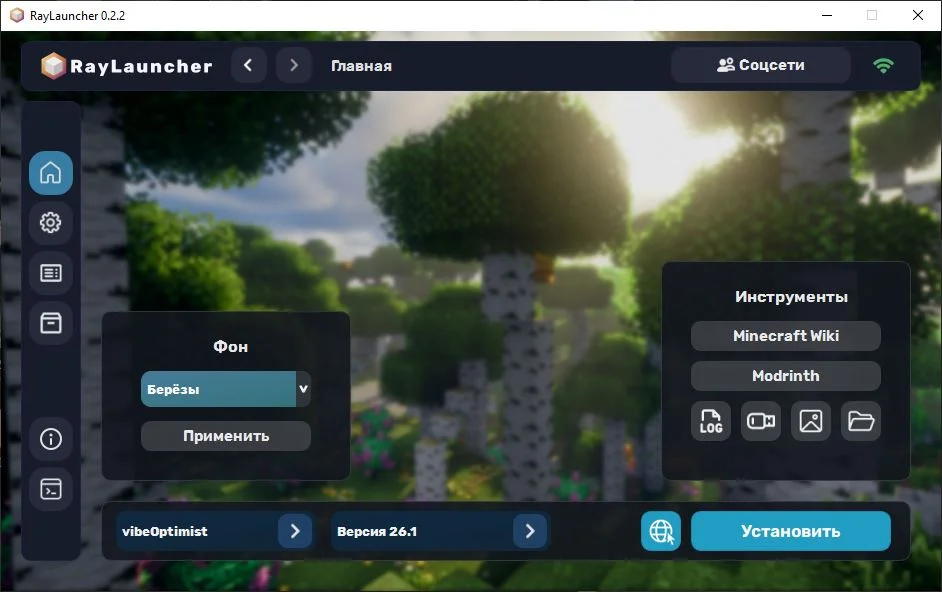Expand the Версия 26.1 selector arrow
The width and height of the screenshot is (942, 592).
tap(530, 531)
